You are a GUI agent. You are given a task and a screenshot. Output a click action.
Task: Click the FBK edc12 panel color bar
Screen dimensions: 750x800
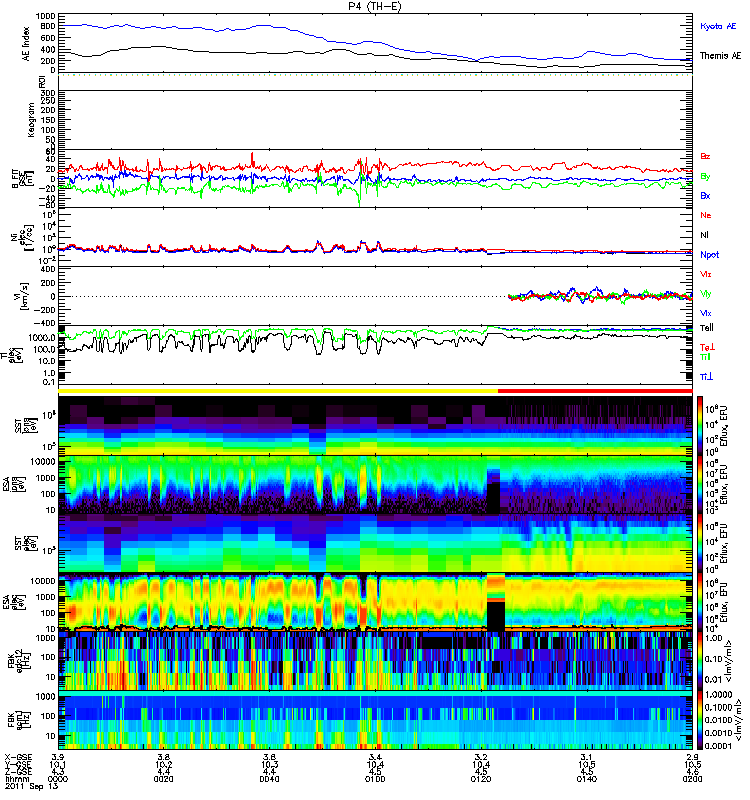click(700, 661)
